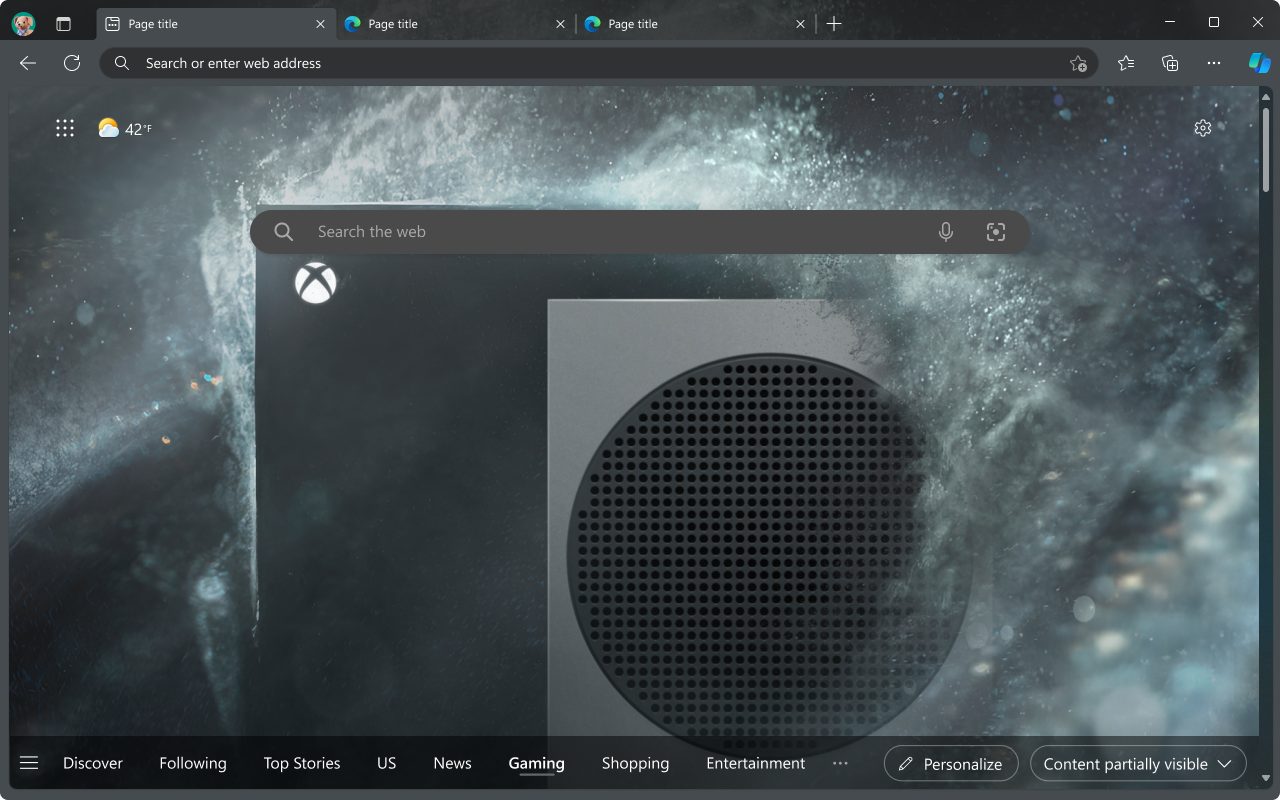Select the Top Stories tab
Image resolution: width=1280 pixels, height=800 pixels.
[x=302, y=763]
